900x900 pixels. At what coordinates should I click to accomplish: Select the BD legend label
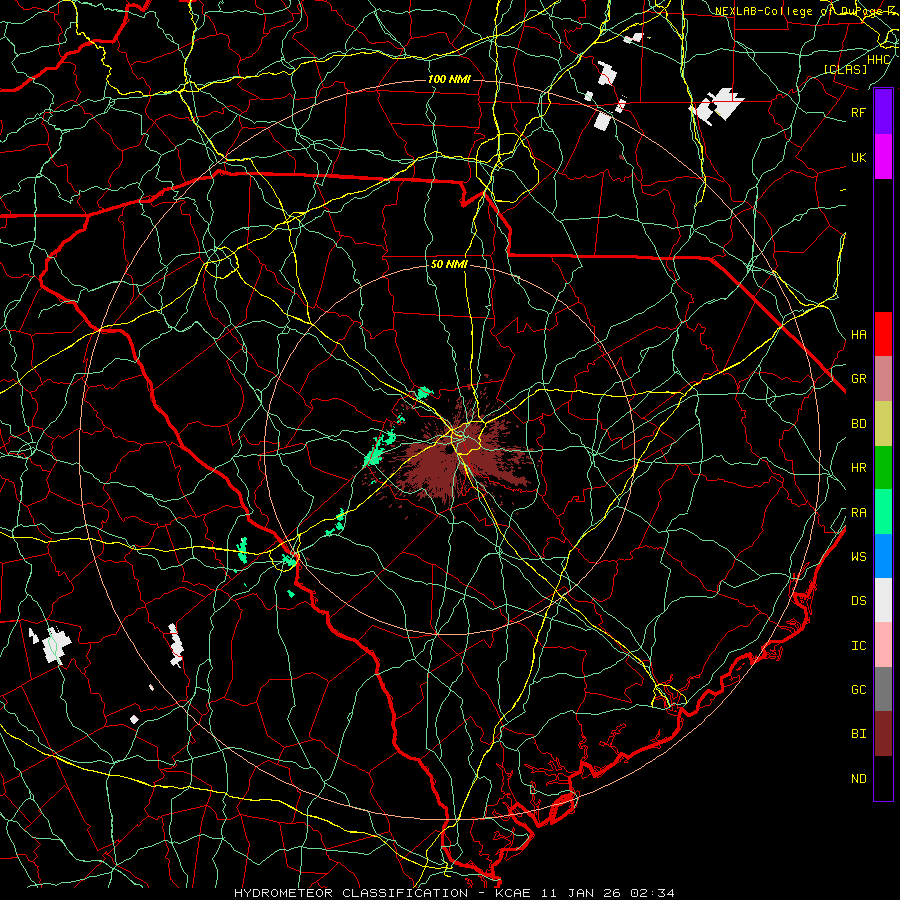859,424
